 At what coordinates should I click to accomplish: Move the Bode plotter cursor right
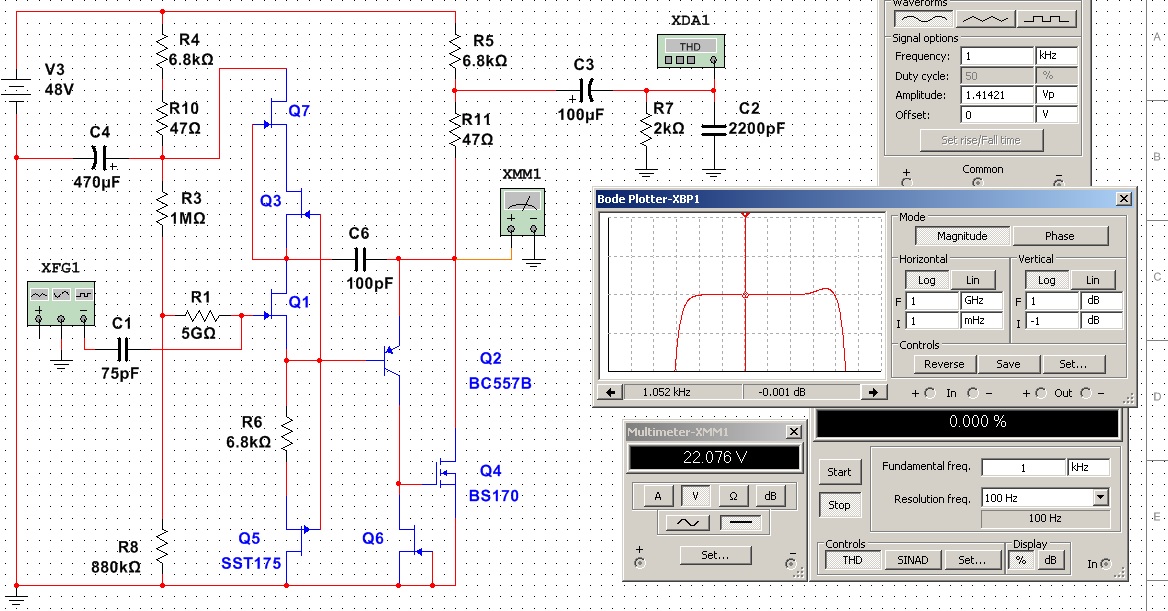(x=874, y=392)
